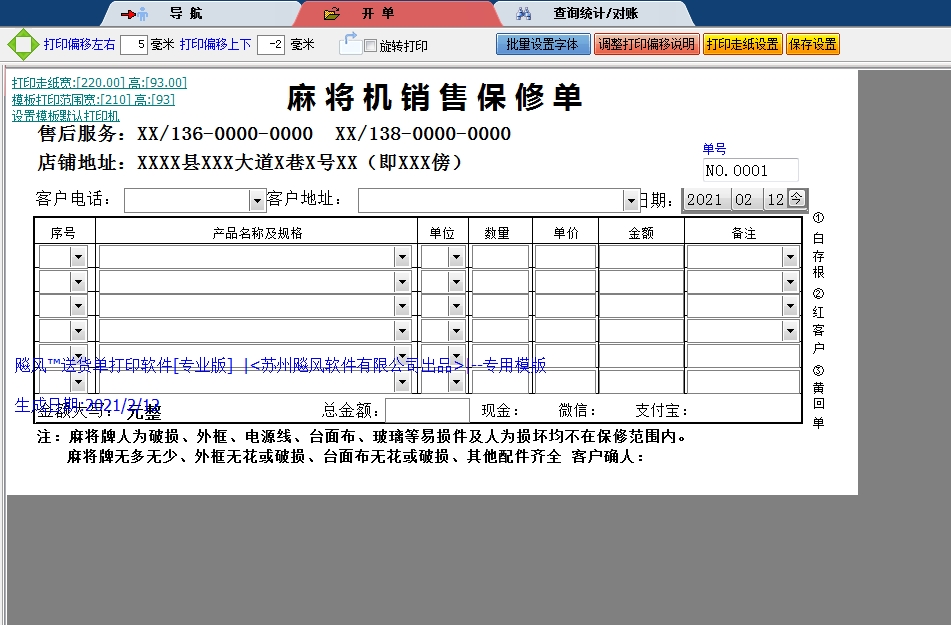Click the 批量设置字体 button
The height and width of the screenshot is (625, 951).
542,43
